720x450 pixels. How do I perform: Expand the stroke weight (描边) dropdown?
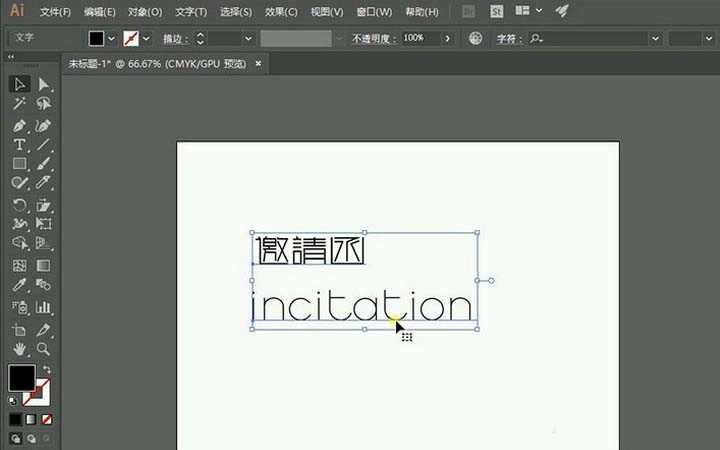pos(248,38)
